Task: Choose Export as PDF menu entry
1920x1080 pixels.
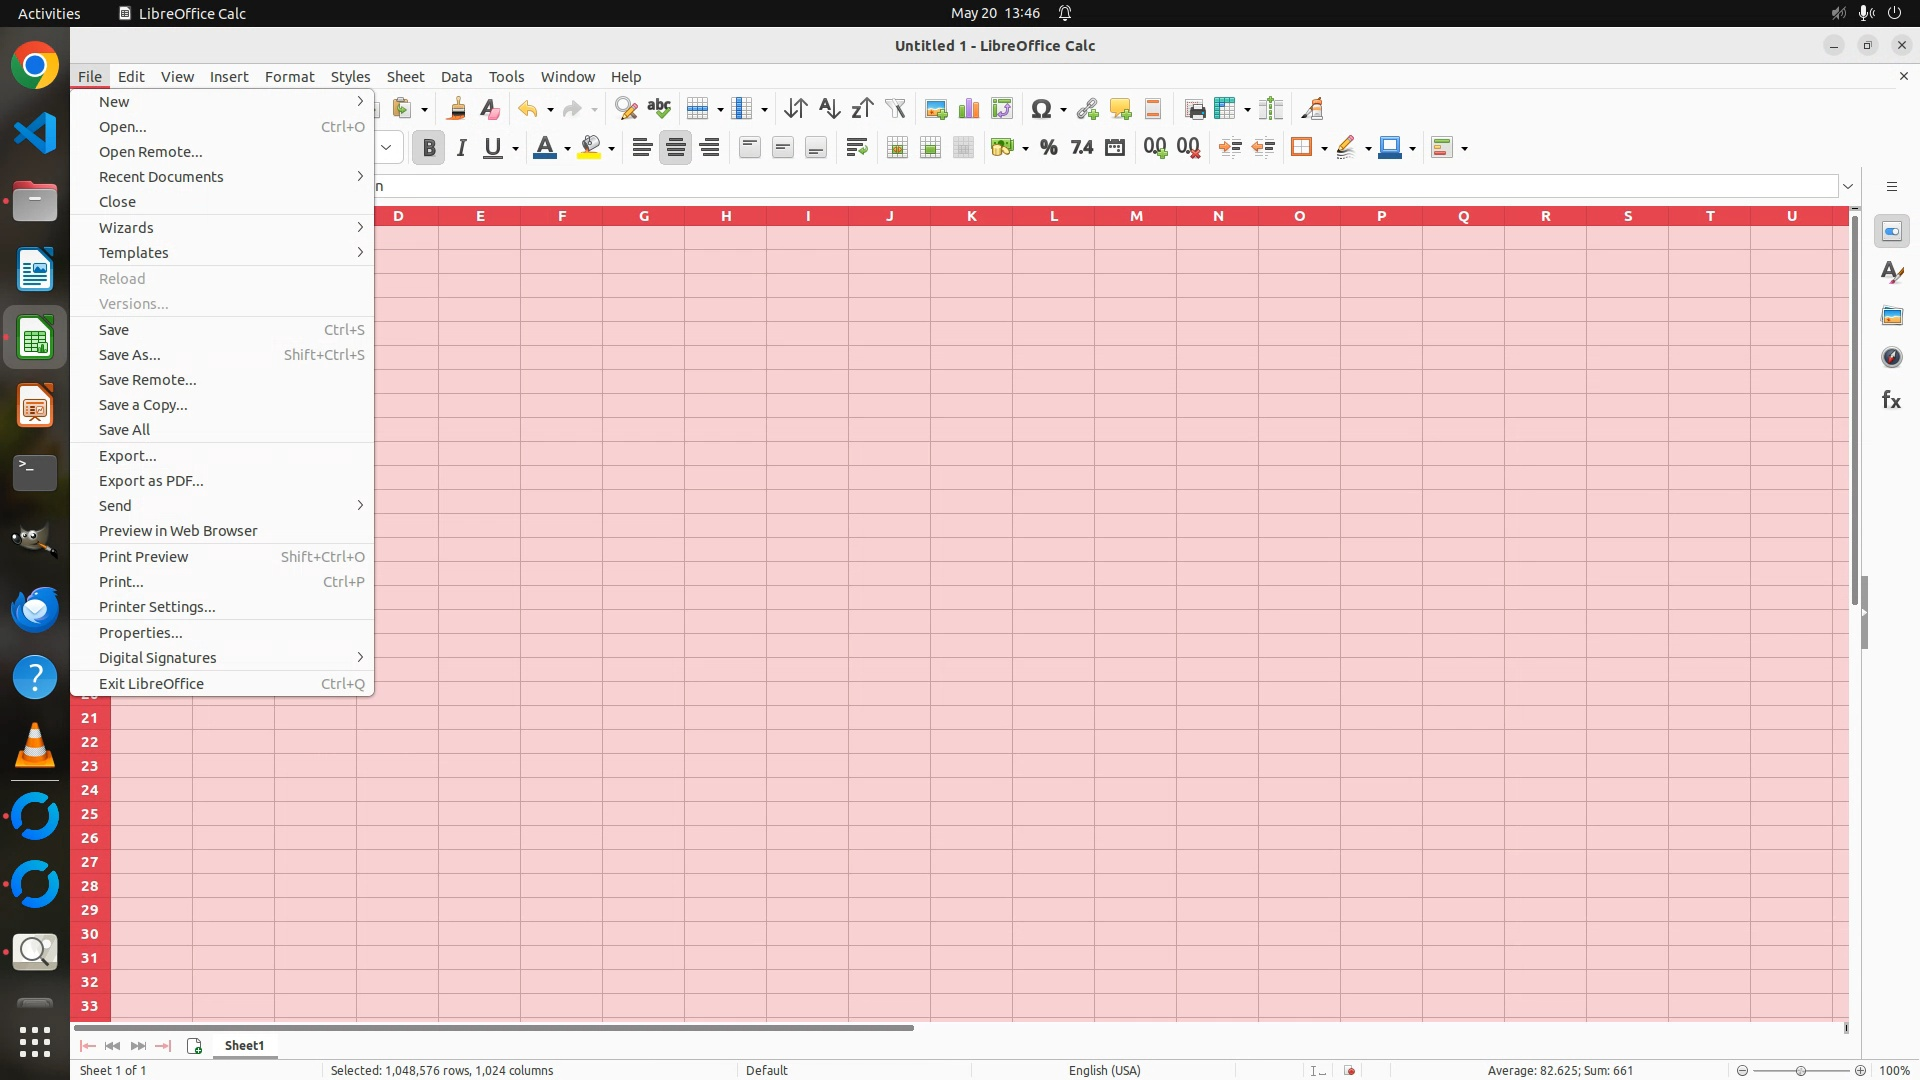Action: 151,481
